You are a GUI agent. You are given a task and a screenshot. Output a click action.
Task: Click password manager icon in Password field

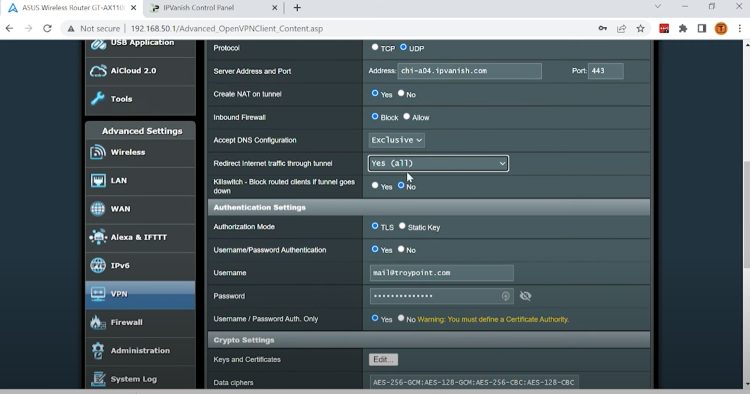(x=506, y=296)
